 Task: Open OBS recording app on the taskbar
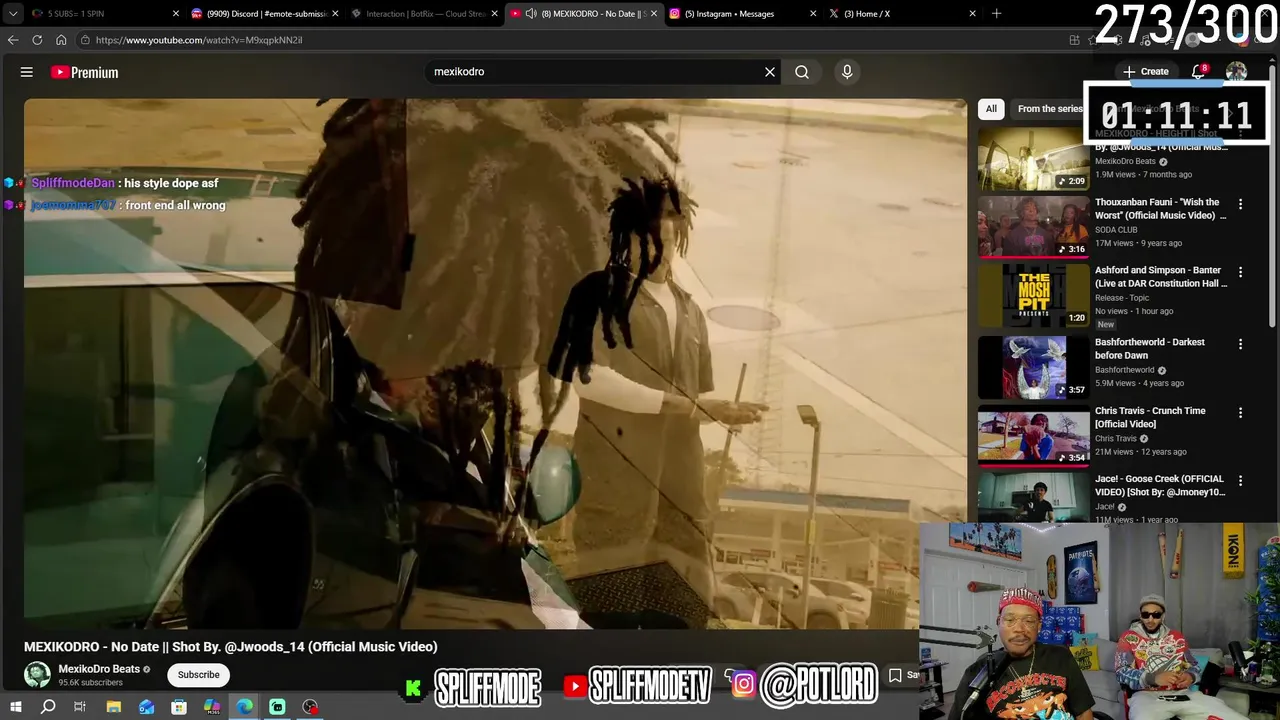coord(310,707)
